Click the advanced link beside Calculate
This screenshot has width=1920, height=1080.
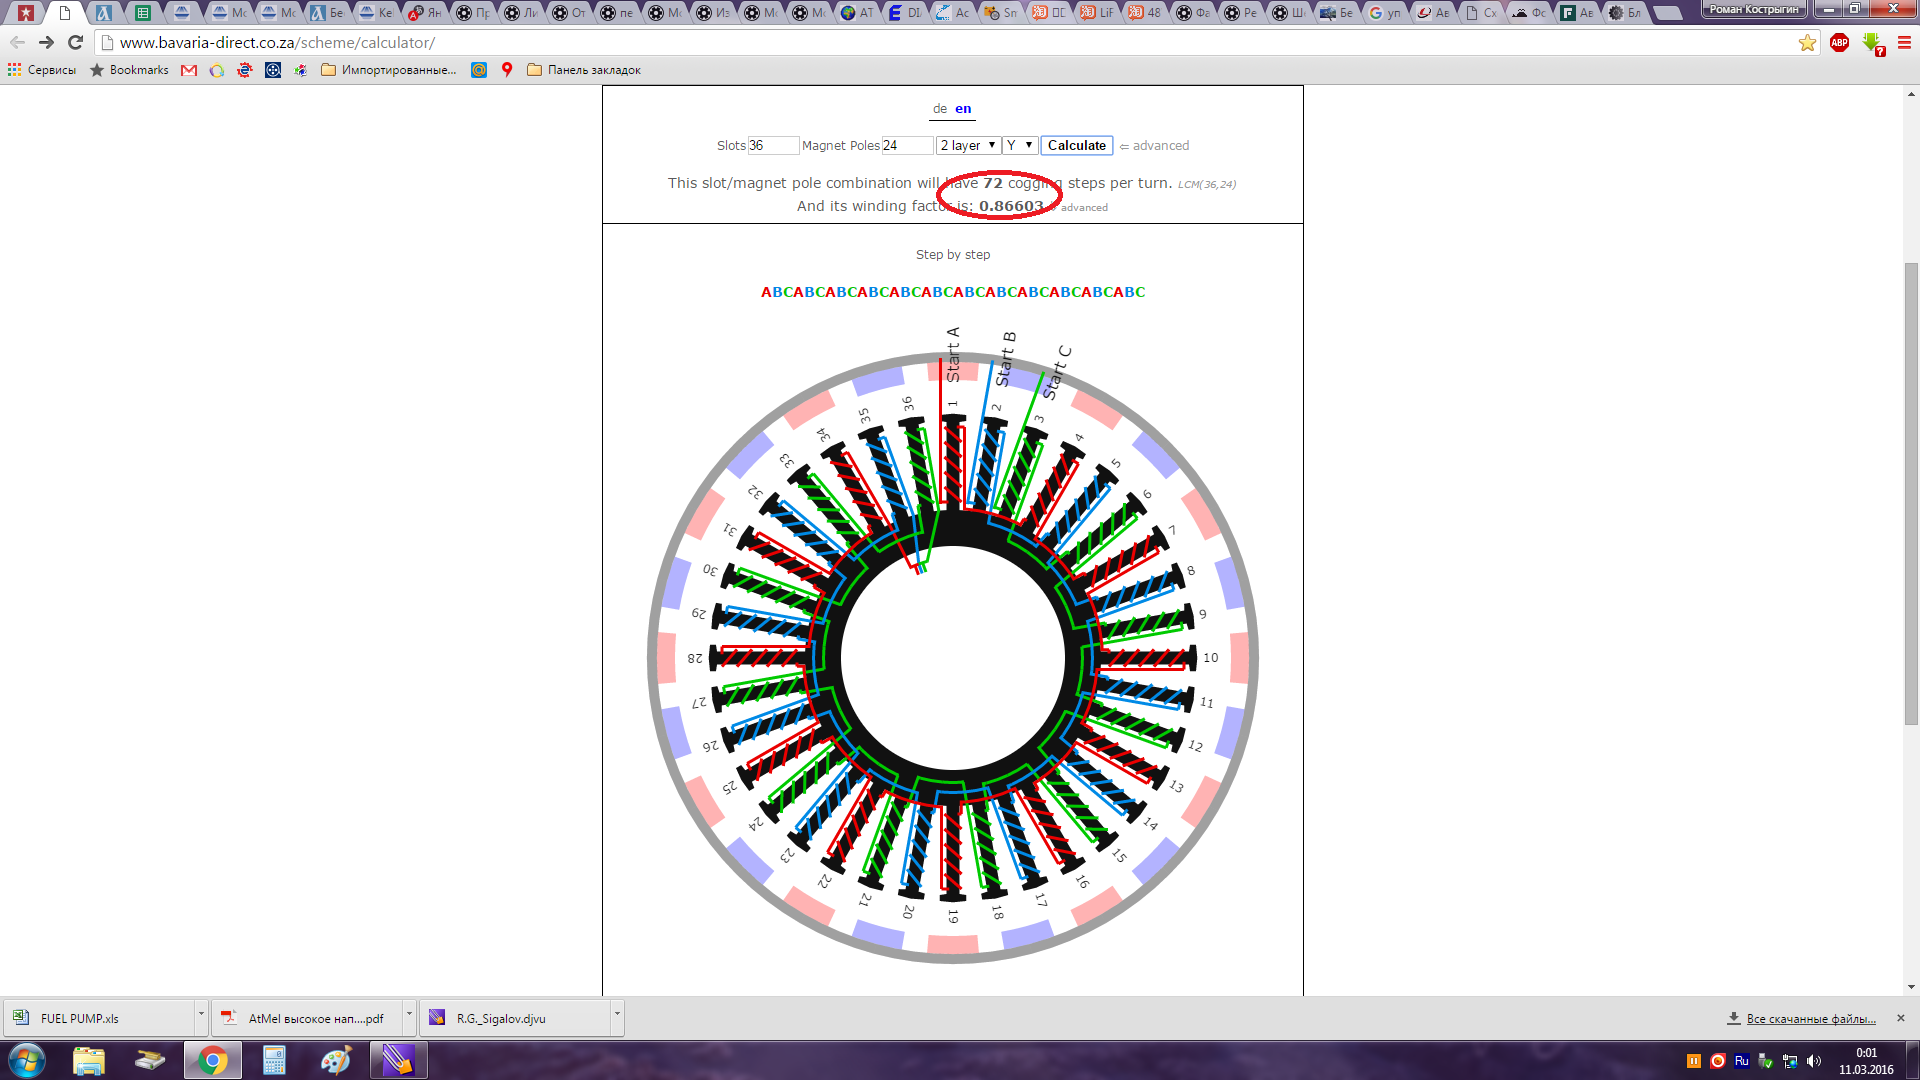point(1160,146)
